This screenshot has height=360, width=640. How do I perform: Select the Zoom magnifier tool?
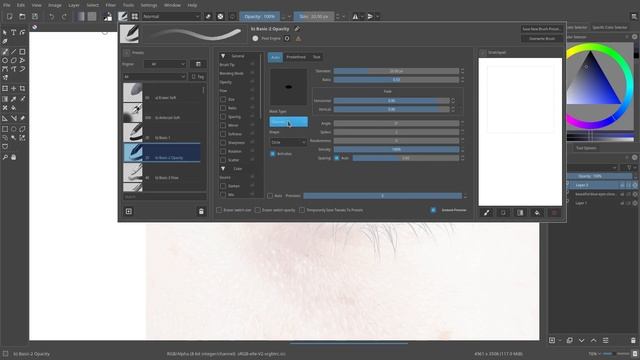(5, 157)
